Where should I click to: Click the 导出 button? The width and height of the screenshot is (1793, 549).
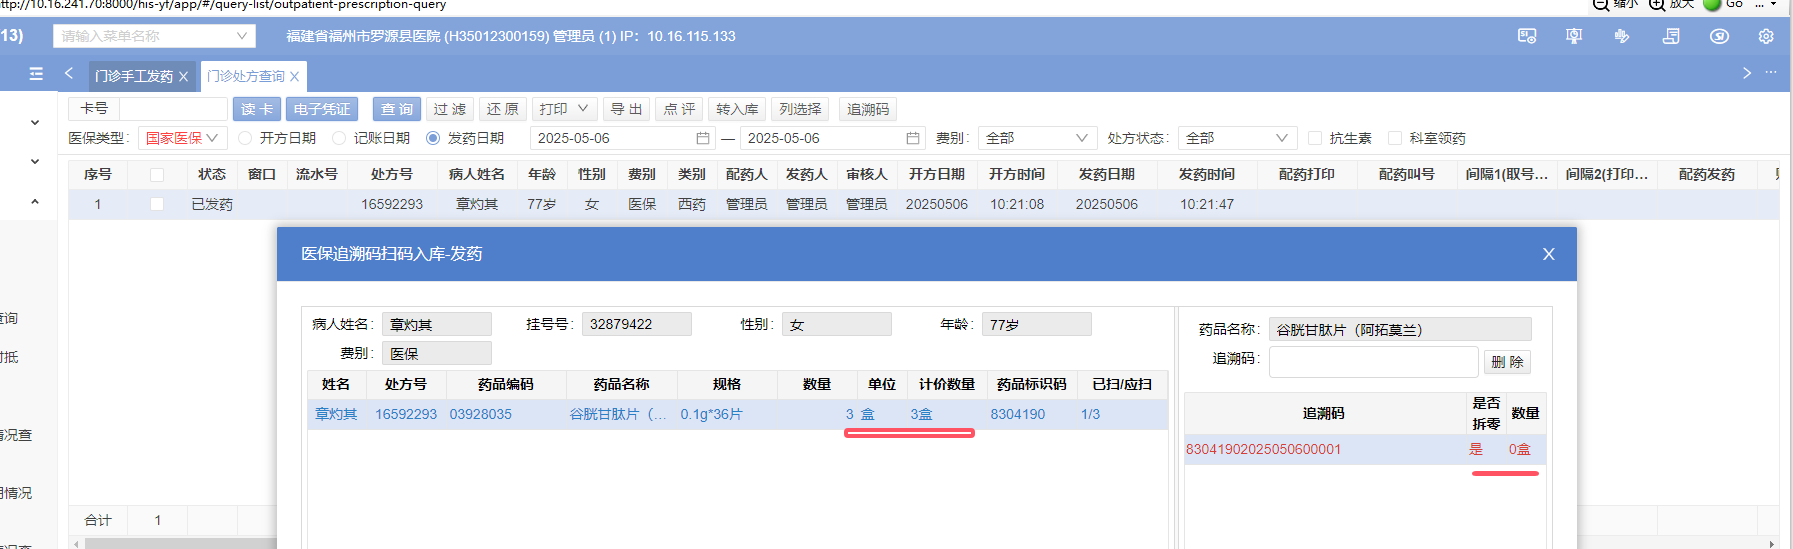[626, 109]
